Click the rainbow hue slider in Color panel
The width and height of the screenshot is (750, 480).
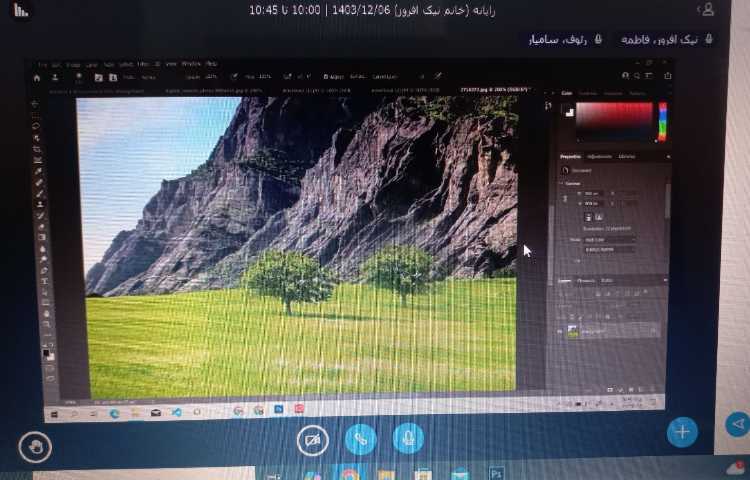pyautogui.click(x=662, y=121)
